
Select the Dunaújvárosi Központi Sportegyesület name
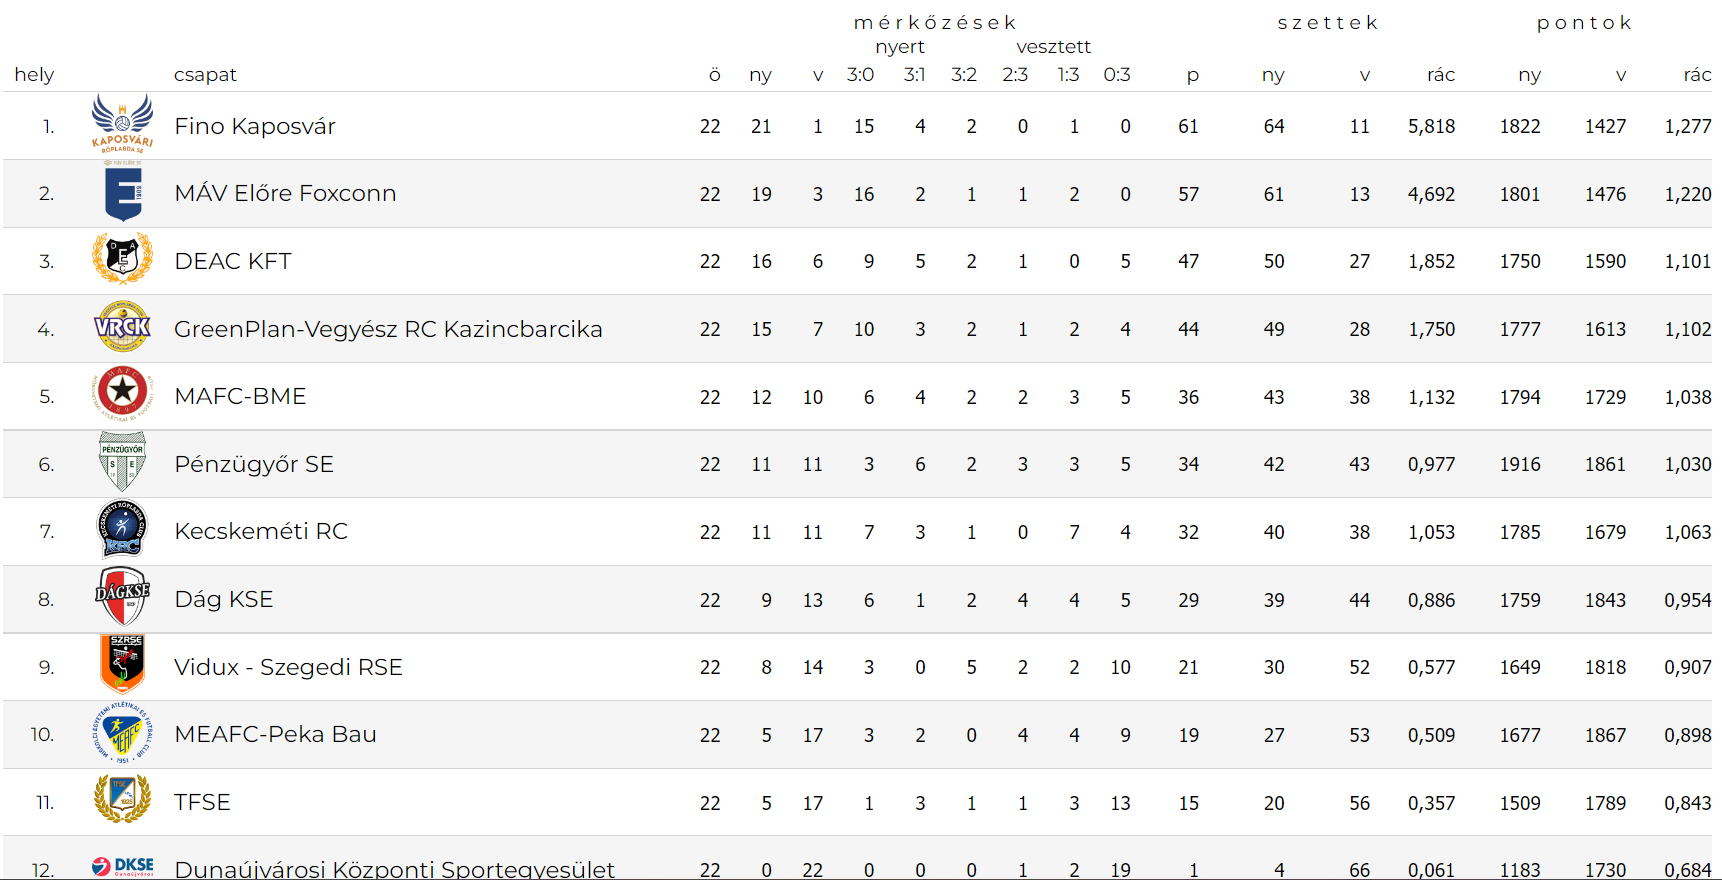coord(394,868)
